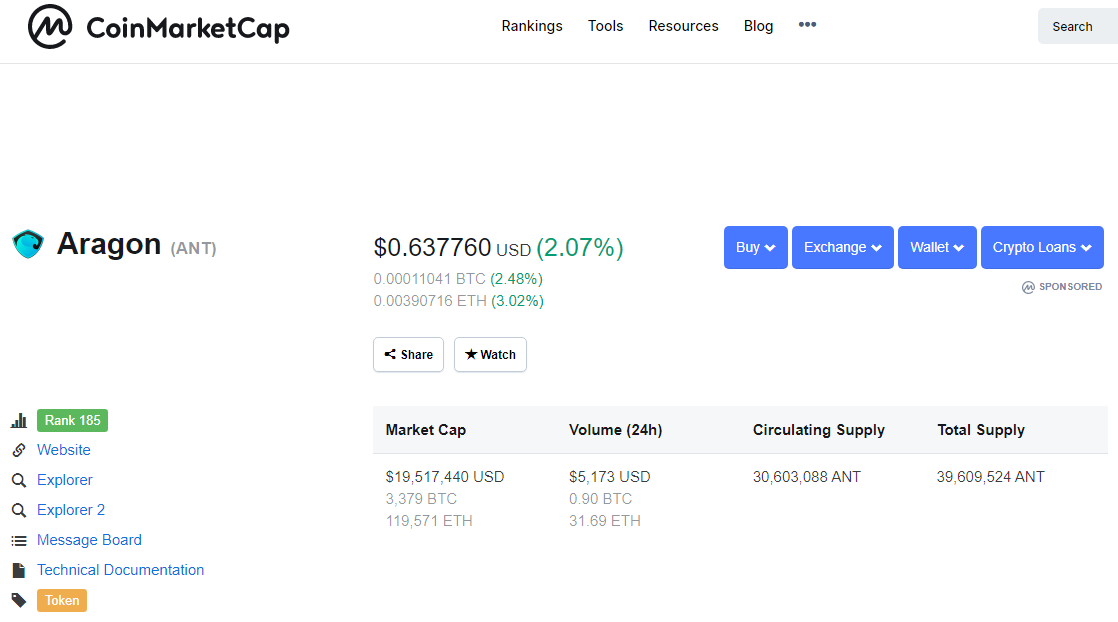Image resolution: width=1118 pixels, height=622 pixels.
Task: Click the orange Token tag badge
Action: pyautogui.click(x=62, y=601)
